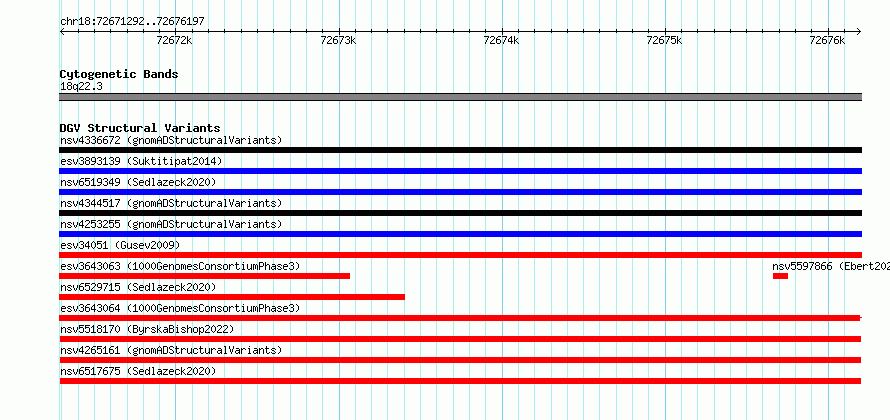
Task: Open variant nsv6529715 Sedlazeck2020 label
Action: (138, 287)
